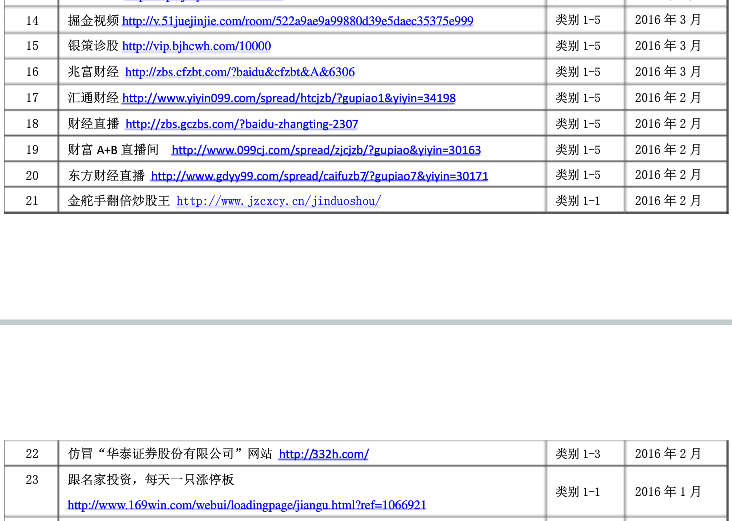Open the 51juejinjie.com link in row 14
The width and height of the screenshot is (732, 521).
click(x=297, y=21)
